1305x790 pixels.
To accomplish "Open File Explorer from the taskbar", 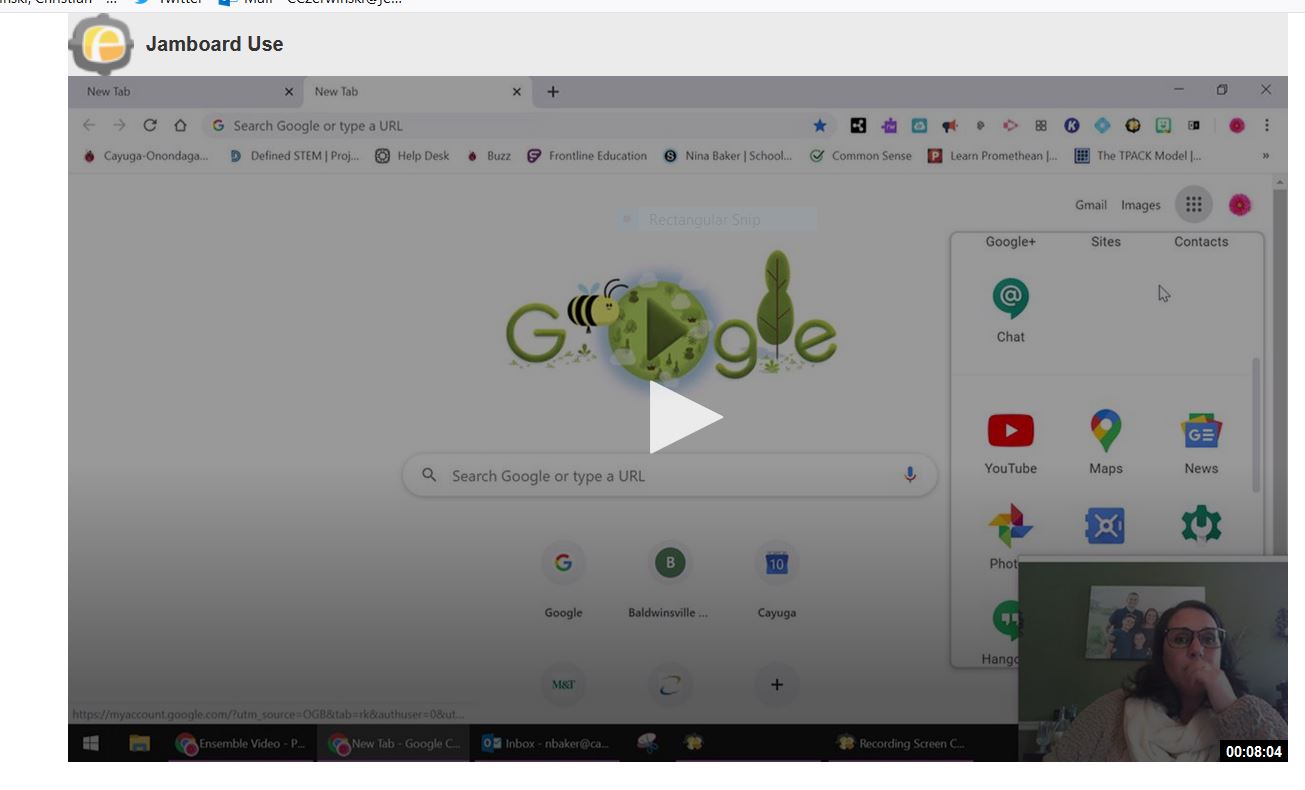I will point(139,743).
